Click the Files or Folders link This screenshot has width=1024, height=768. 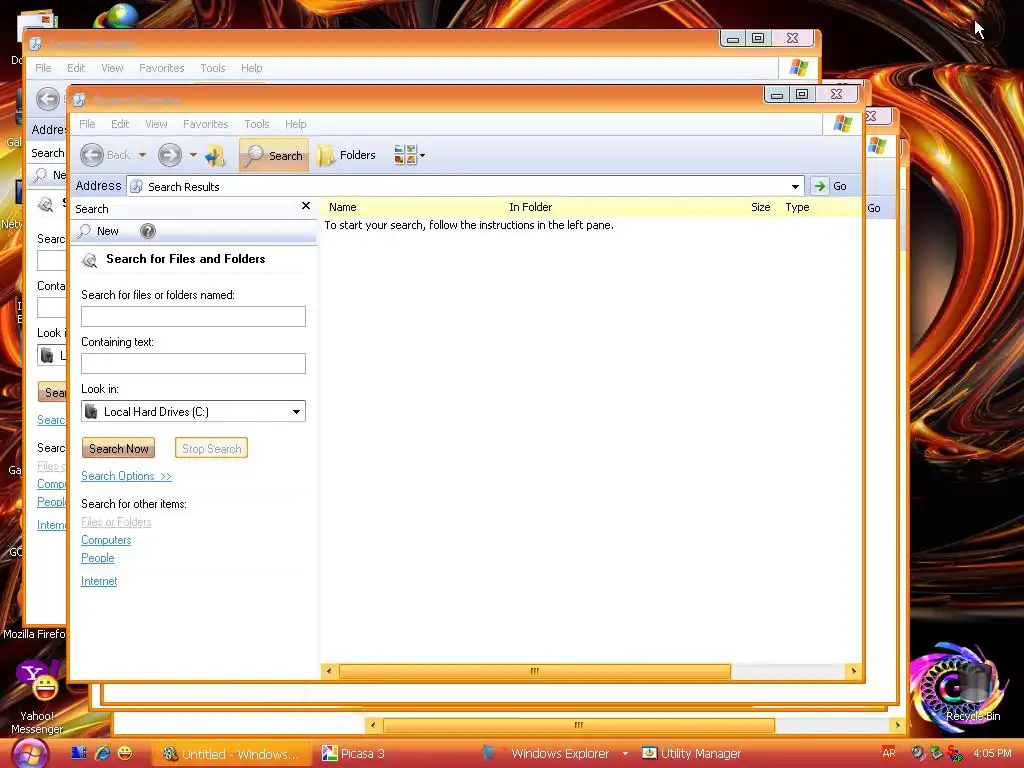coord(116,522)
